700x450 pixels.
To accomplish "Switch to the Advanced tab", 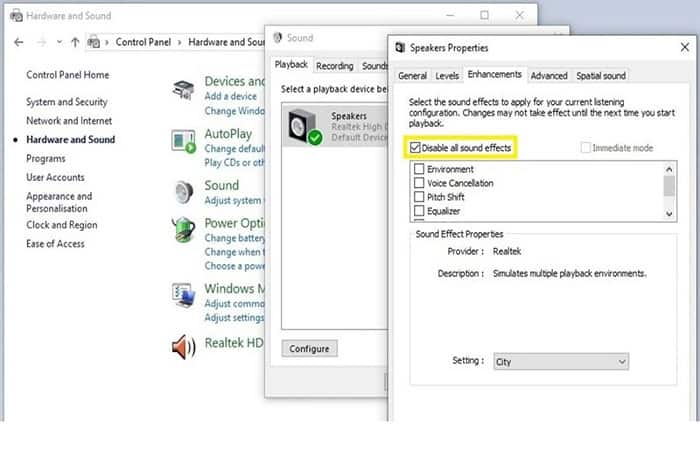I will pos(549,76).
